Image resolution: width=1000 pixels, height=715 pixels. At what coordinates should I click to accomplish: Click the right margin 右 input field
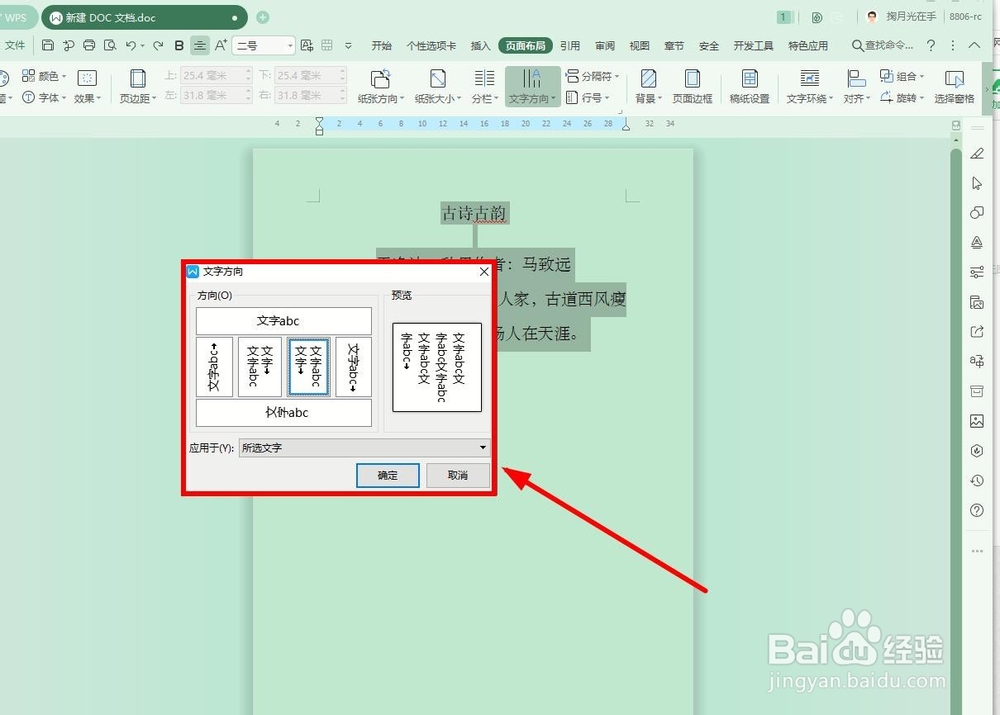point(311,95)
